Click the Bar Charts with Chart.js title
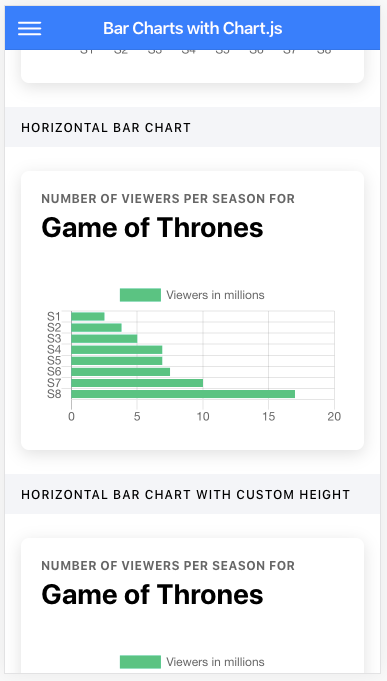The height and width of the screenshot is (681, 387). (192, 29)
